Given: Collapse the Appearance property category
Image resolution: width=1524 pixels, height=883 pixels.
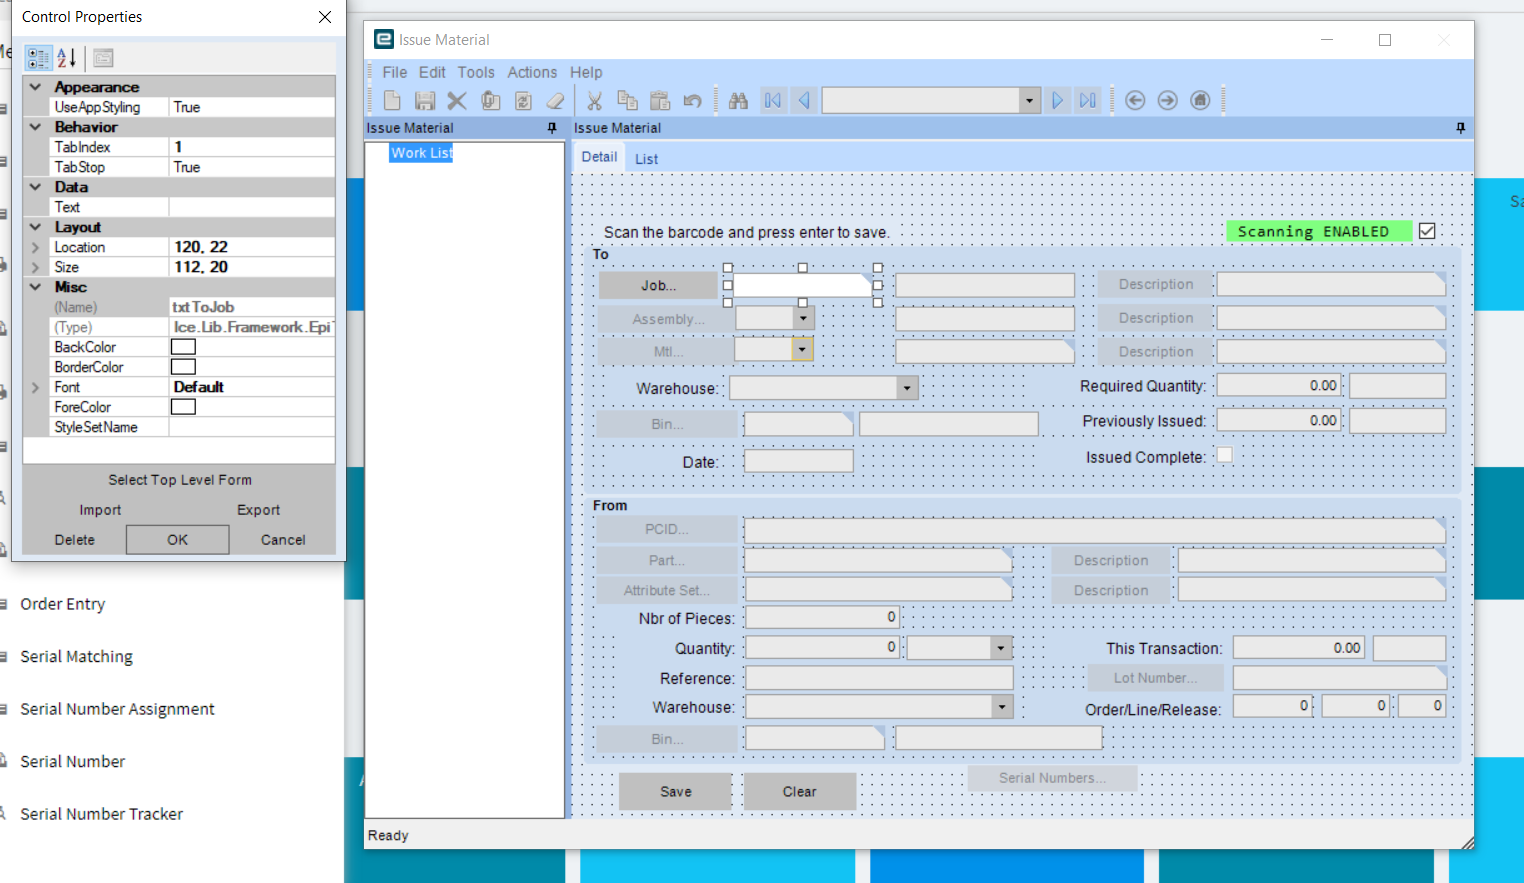Looking at the screenshot, I should (35, 87).
